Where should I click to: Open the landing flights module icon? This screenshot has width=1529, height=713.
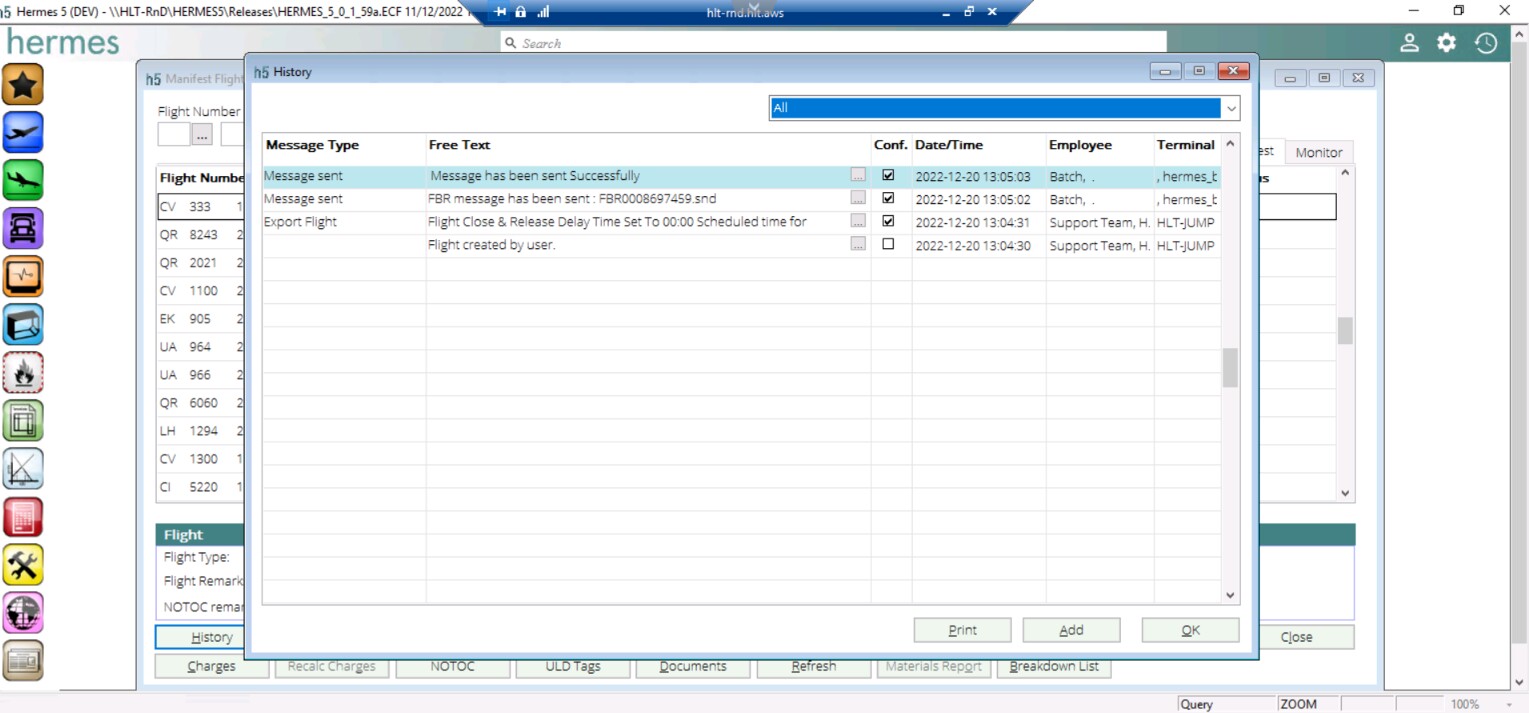(23, 181)
